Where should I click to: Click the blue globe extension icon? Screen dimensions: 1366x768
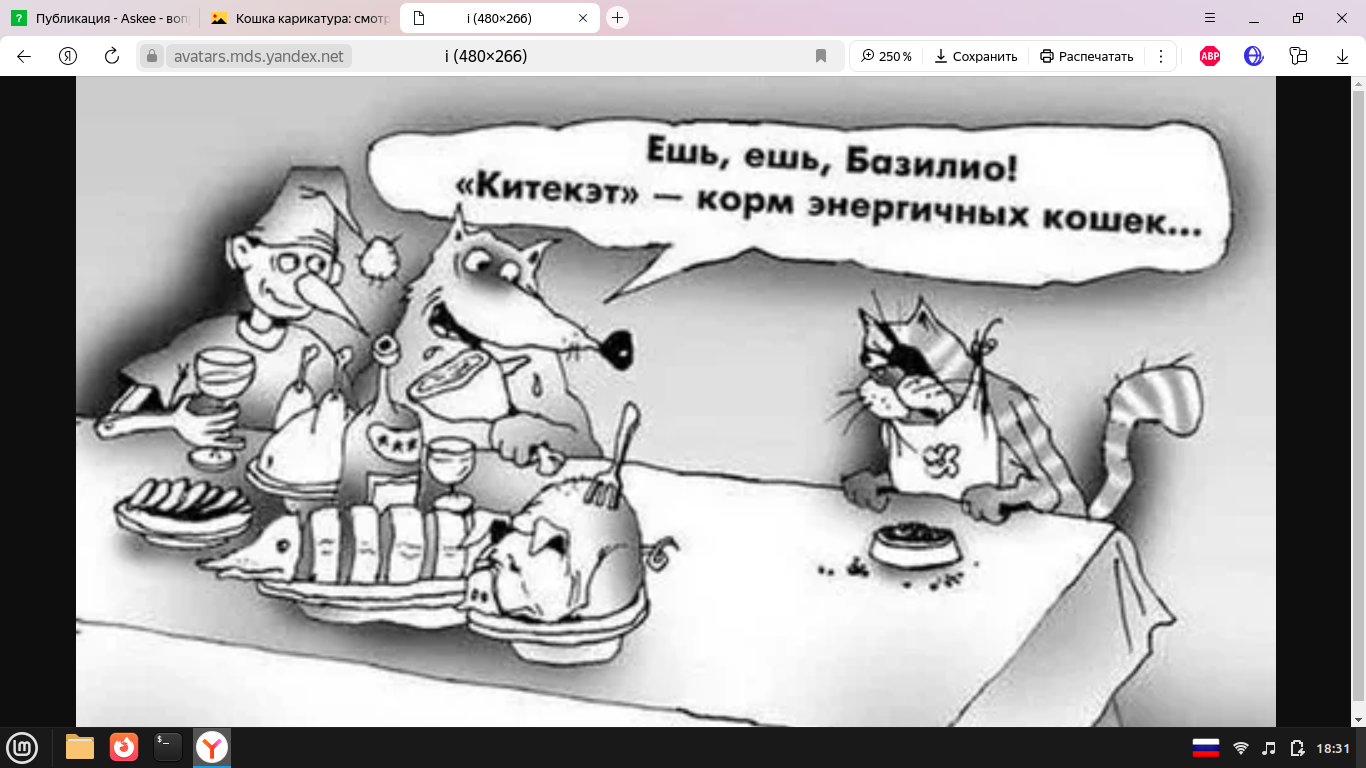[x=1254, y=56]
